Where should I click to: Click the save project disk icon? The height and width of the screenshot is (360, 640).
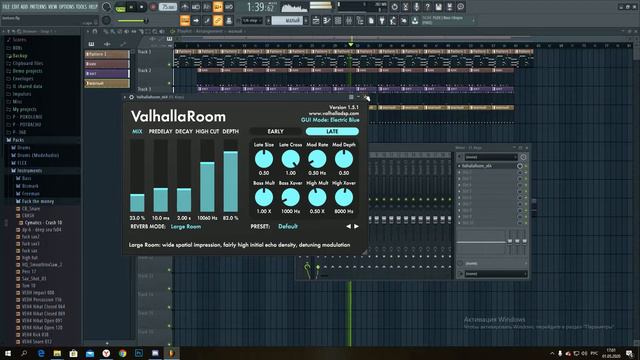pos(438,7)
